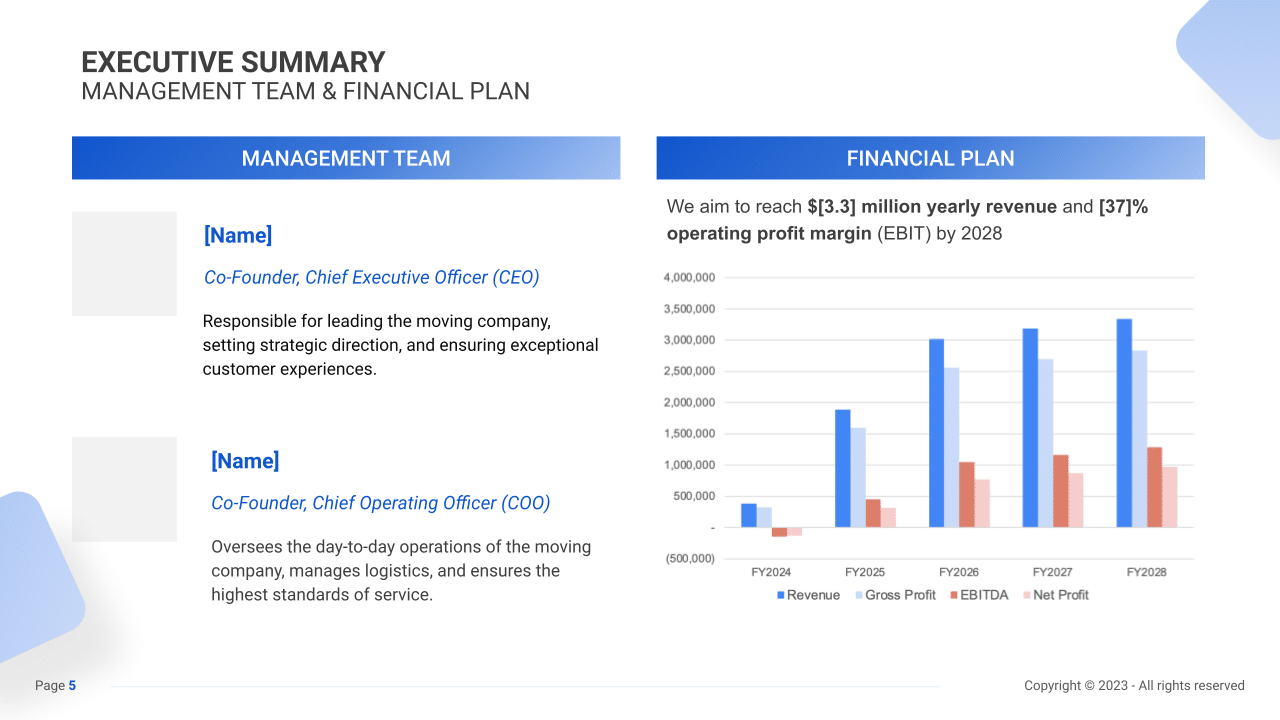Select the light blue Gross Profit legend marker
The width and height of the screenshot is (1280, 720).
(860, 594)
